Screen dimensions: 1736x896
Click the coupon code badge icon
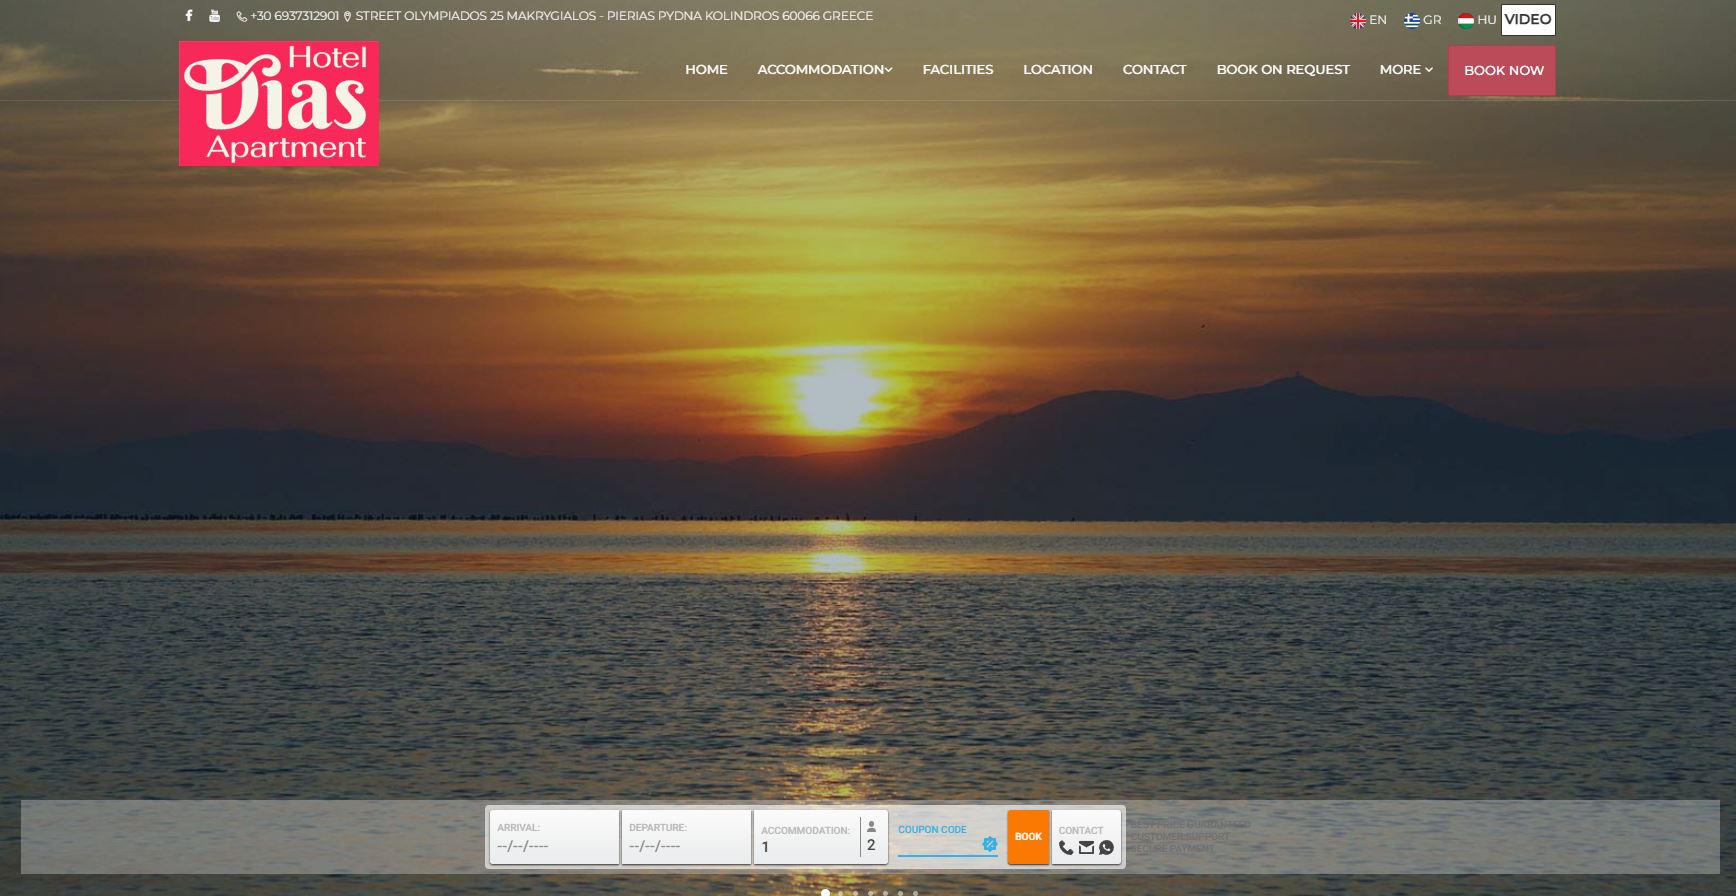pos(990,844)
